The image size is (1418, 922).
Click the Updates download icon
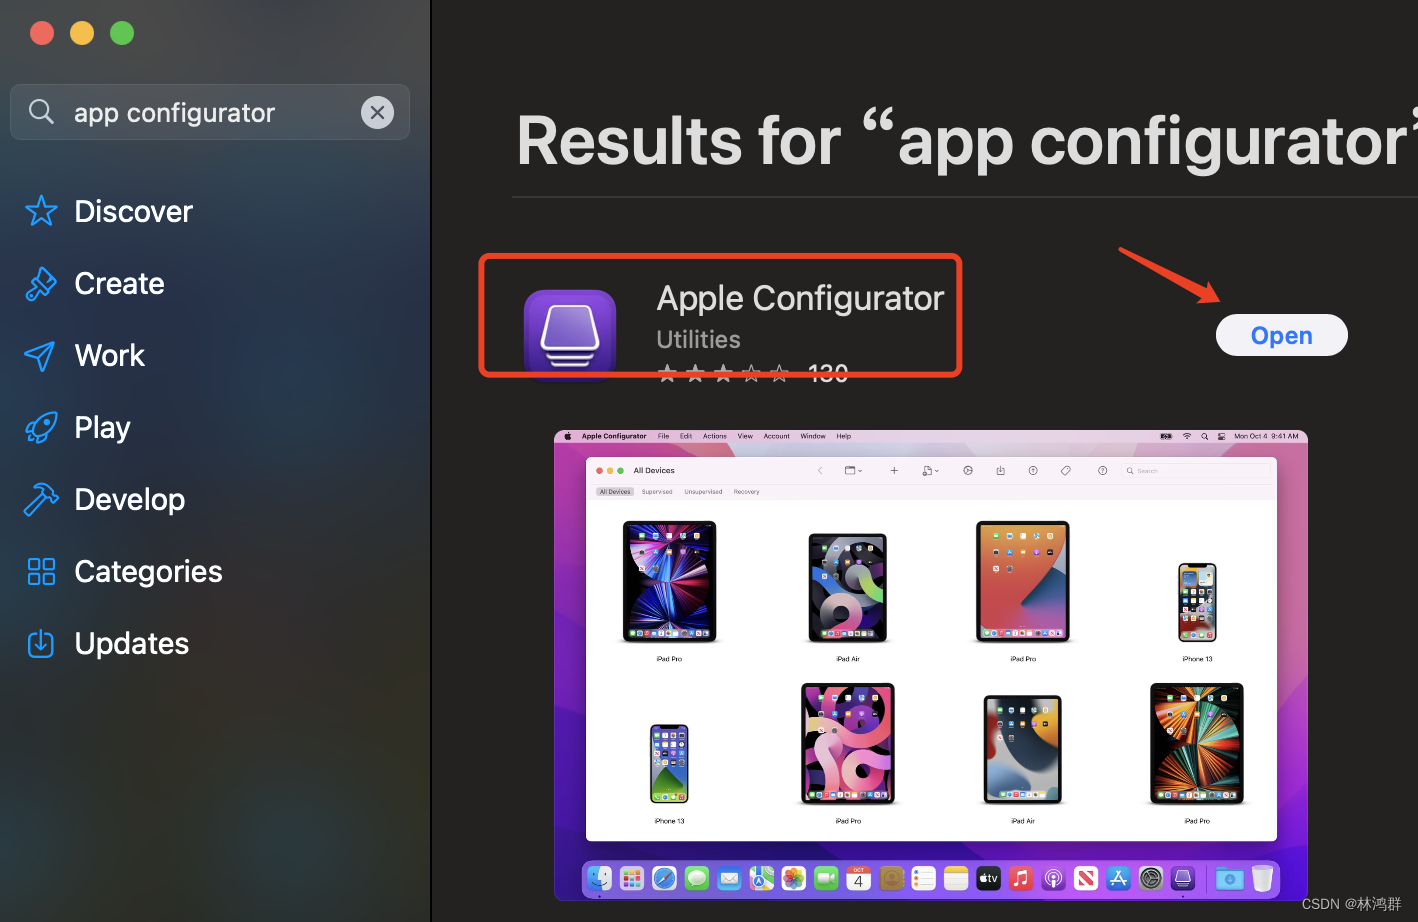41,643
